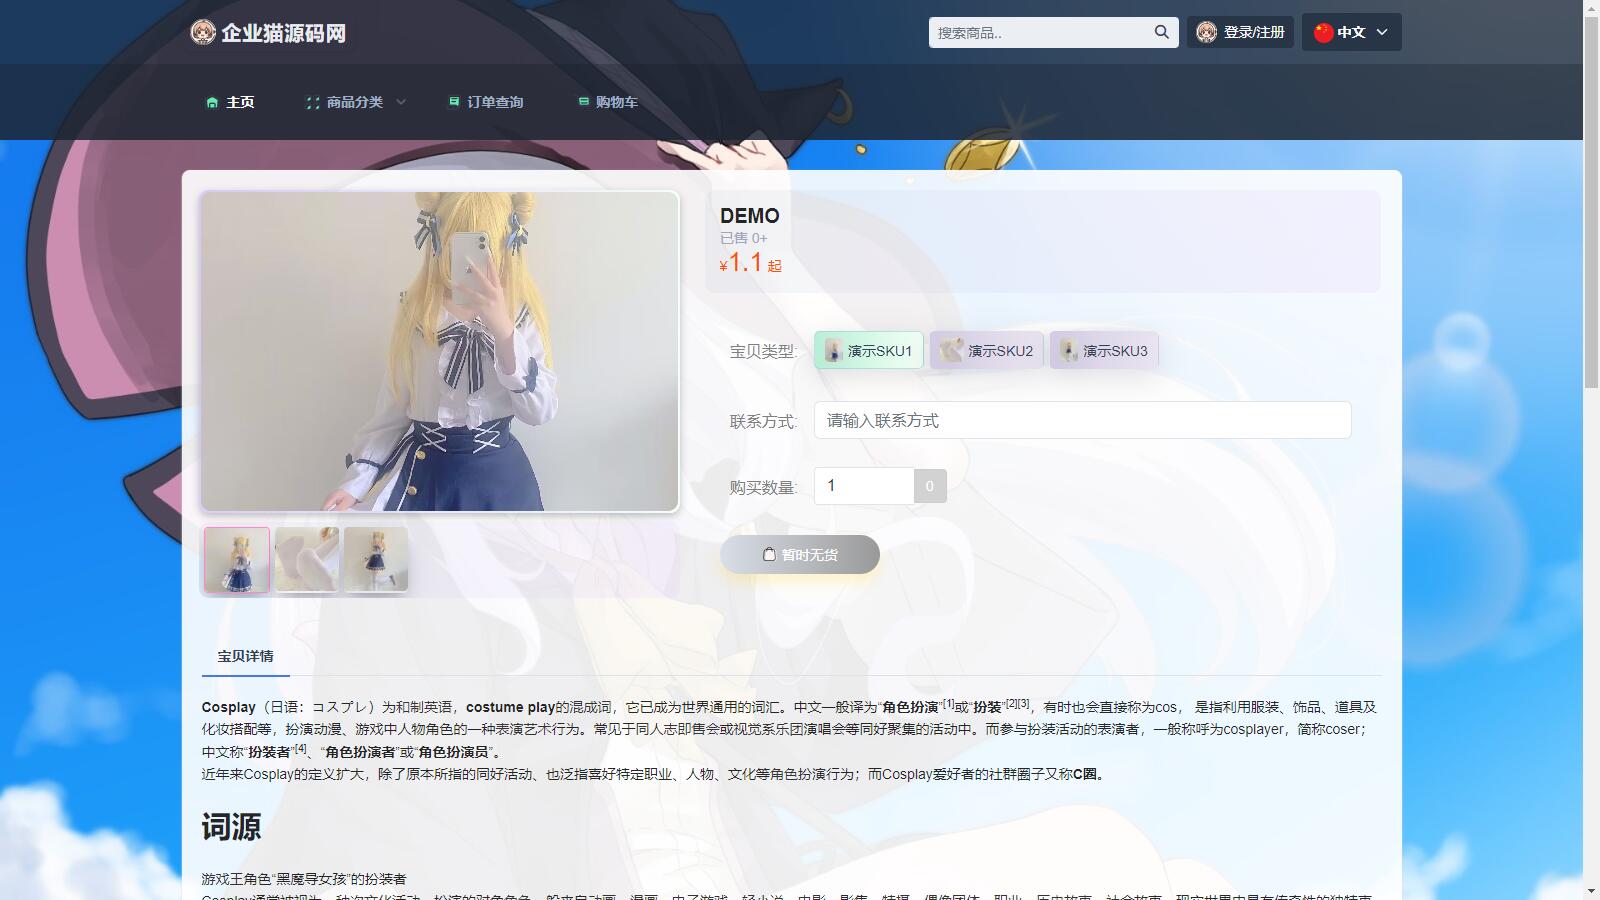Viewport: 1600px width, 900px height.
Task: Click the chevron arrow next to 中文
Action: click(x=1382, y=32)
